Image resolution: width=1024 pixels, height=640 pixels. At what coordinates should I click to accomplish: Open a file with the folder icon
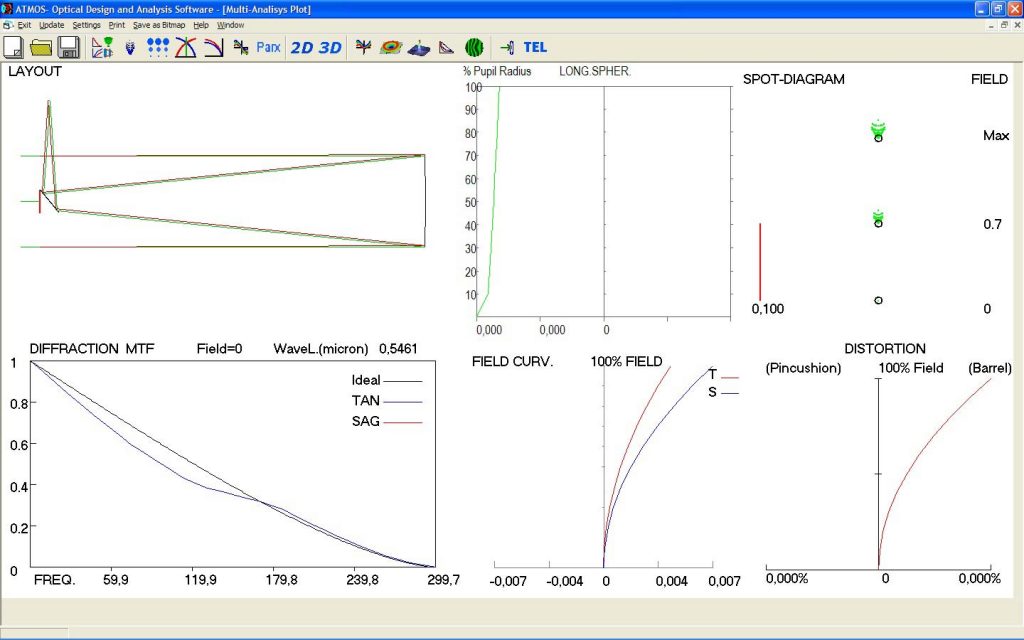(x=41, y=47)
